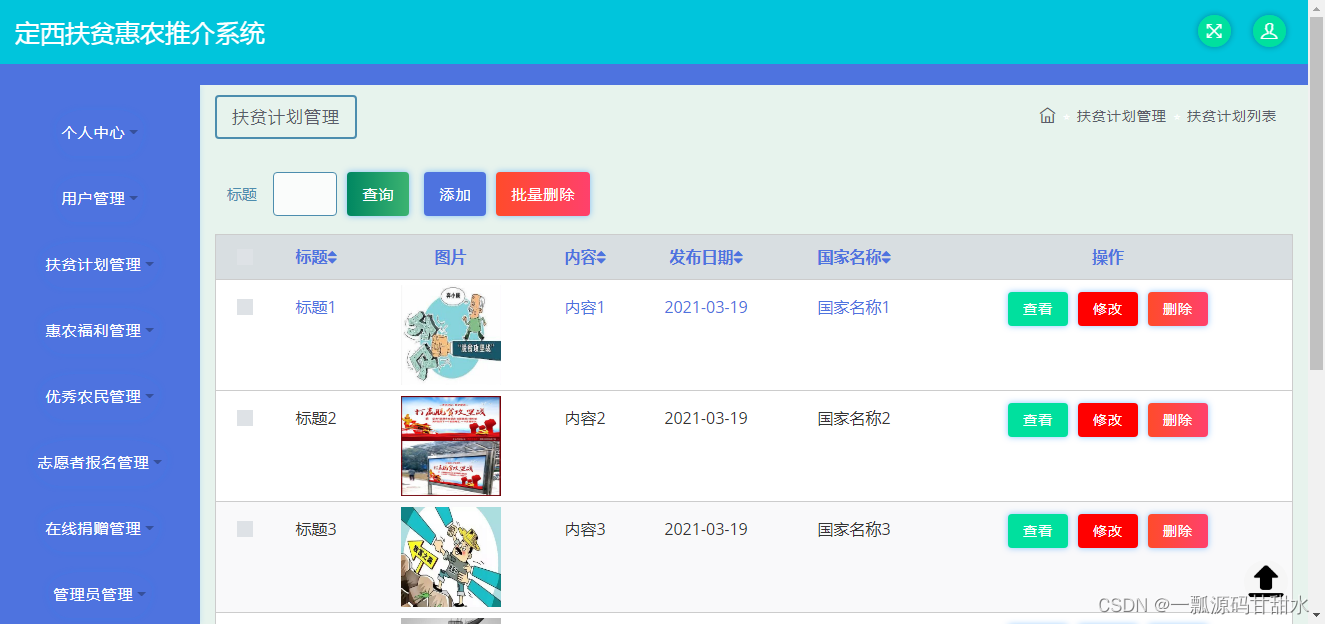Click the 批量删除 batch delete button
1325x624 pixels.
coord(543,194)
